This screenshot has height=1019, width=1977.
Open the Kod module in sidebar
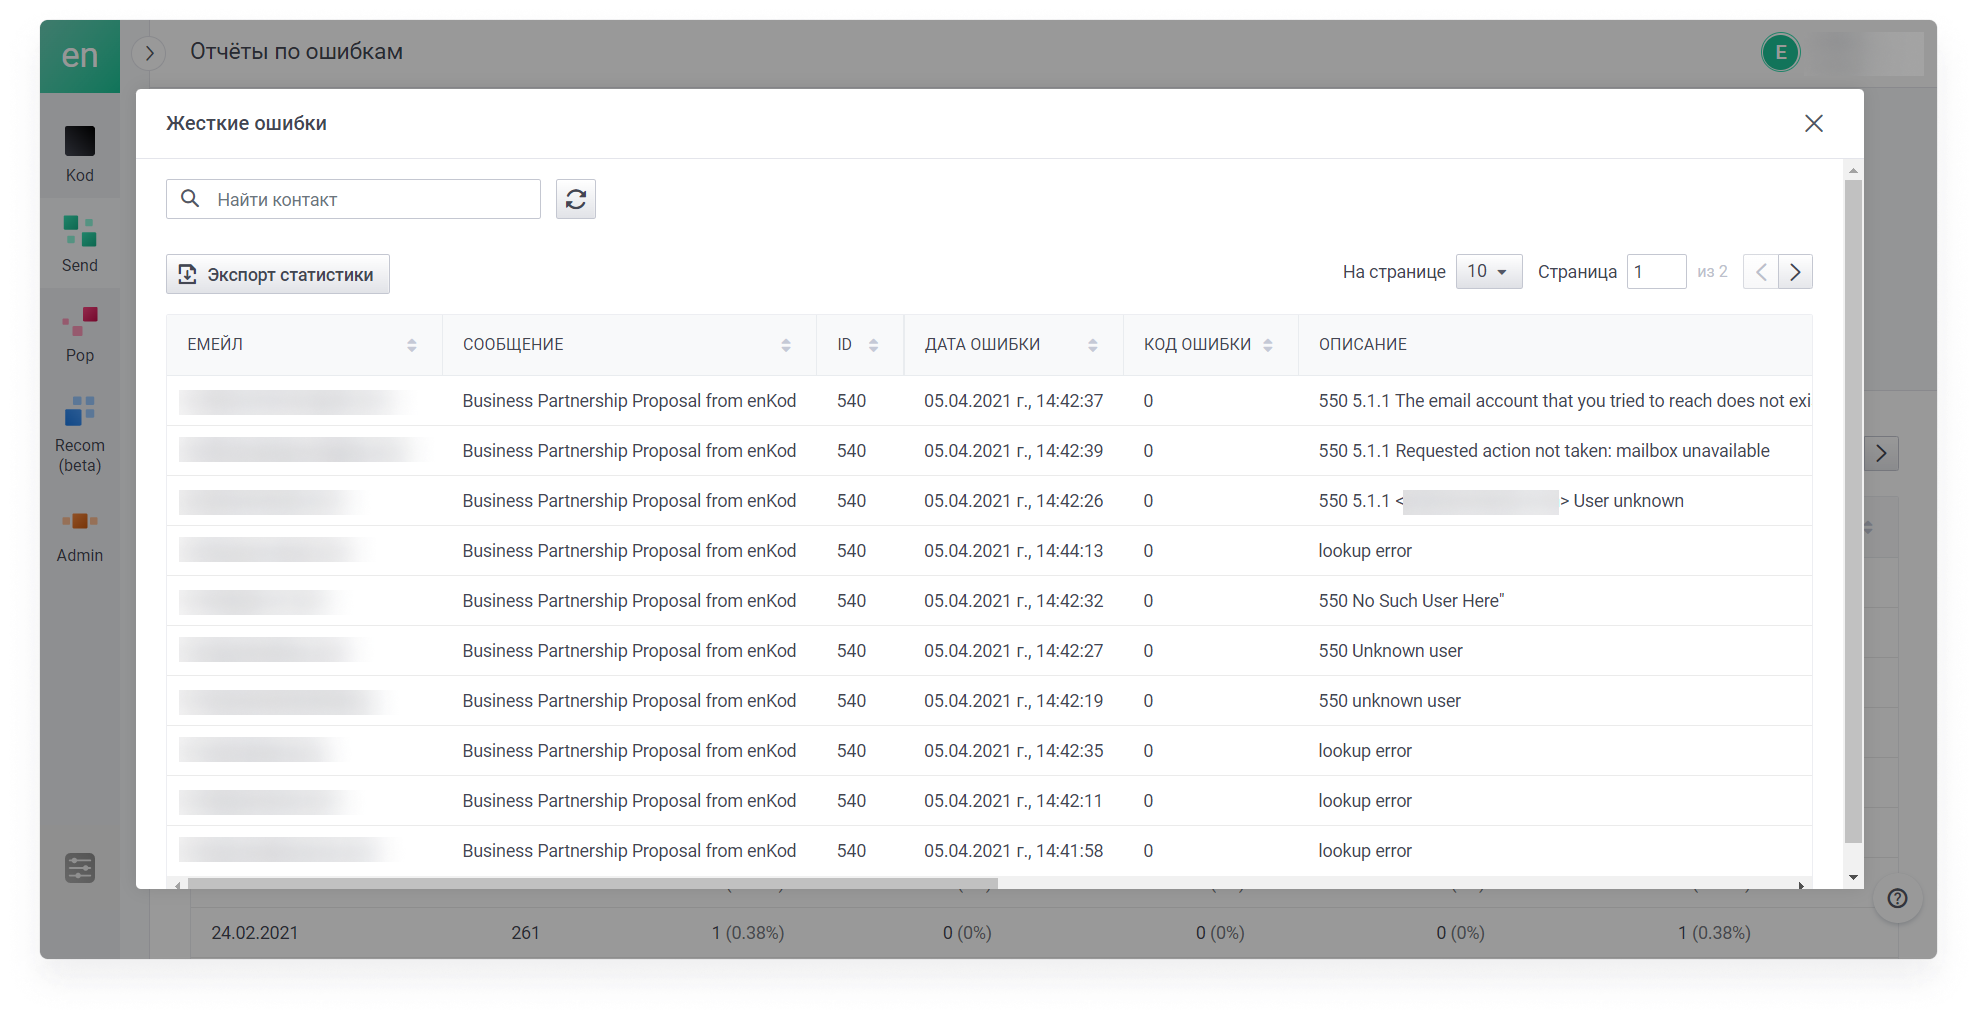[80, 153]
